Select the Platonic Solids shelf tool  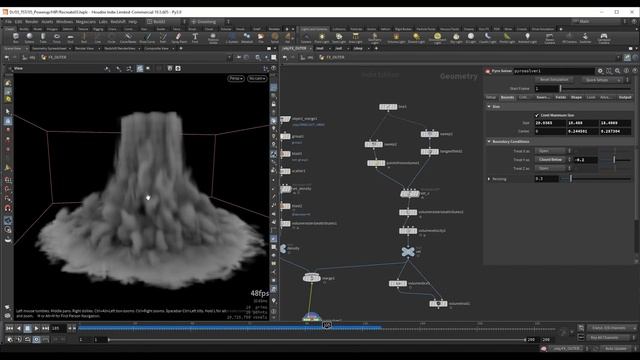coord(213,38)
